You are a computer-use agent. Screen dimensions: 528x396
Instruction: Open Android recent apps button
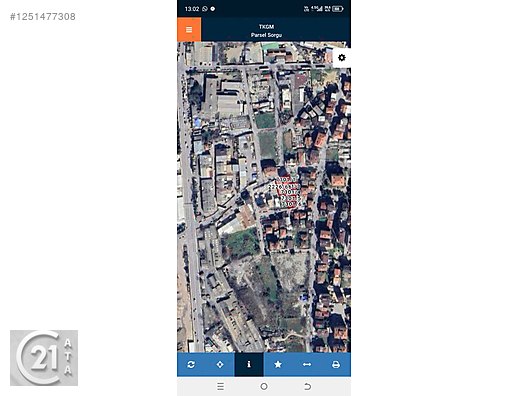pyautogui.click(x=221, y=386)
